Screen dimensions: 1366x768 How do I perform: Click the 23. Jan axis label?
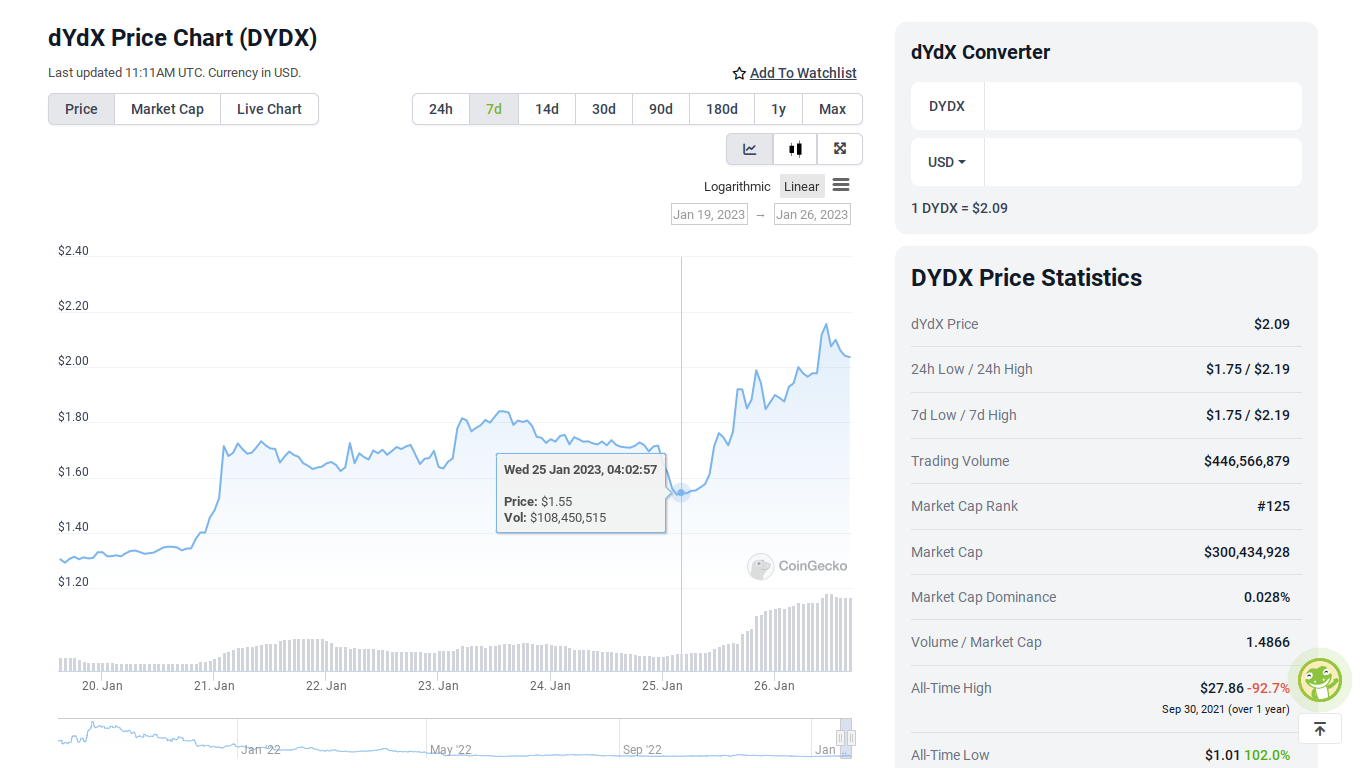(438, 686)
